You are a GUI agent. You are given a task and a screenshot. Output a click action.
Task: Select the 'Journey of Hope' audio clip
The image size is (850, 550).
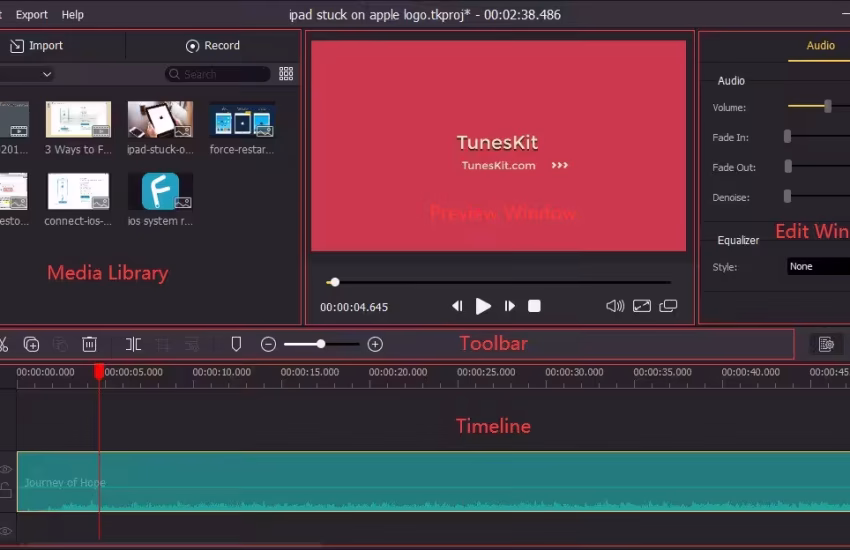(x=434, y=481)
